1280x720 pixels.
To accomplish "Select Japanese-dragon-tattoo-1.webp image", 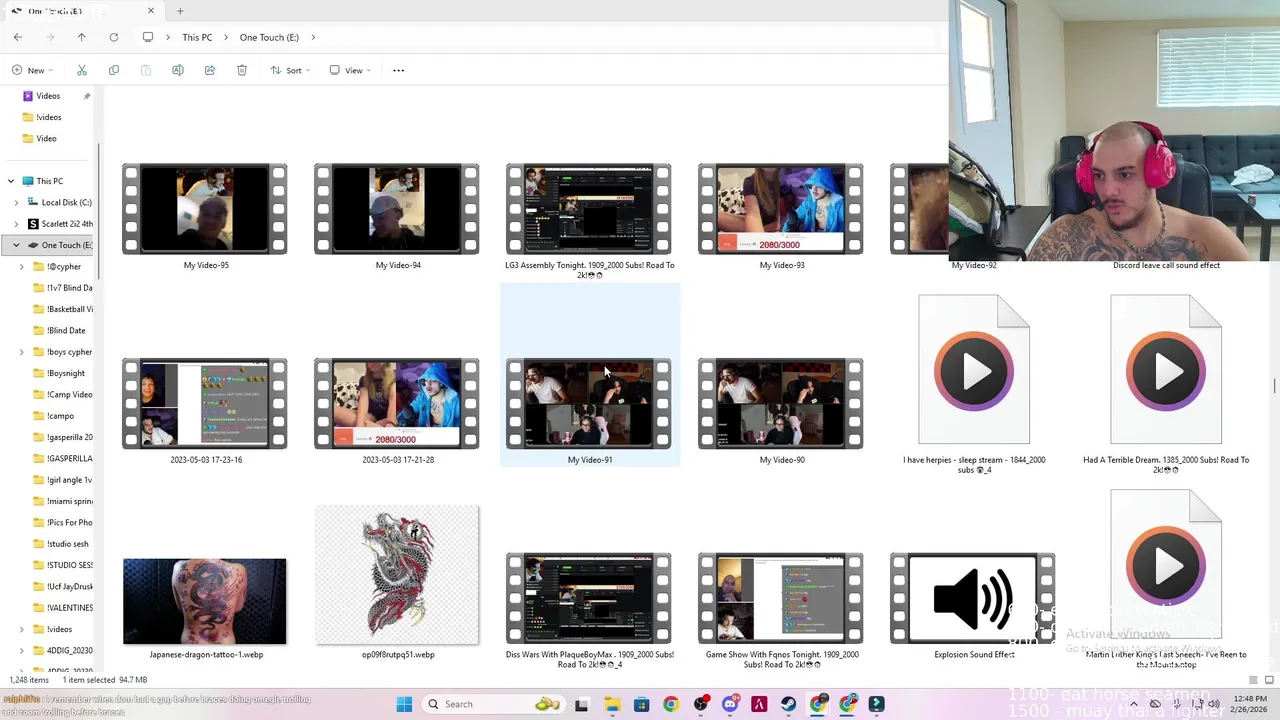I will (x=205, y=601).
